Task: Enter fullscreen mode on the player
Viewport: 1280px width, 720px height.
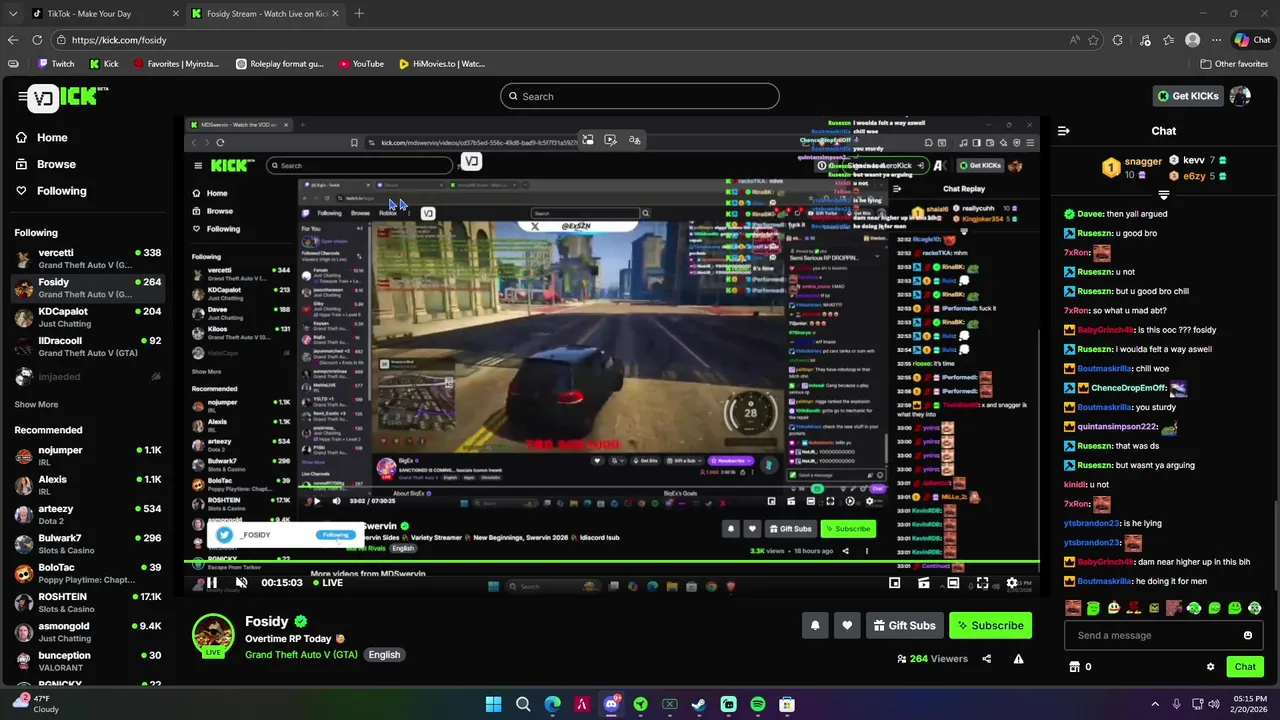Action: [x=983, y=583]
